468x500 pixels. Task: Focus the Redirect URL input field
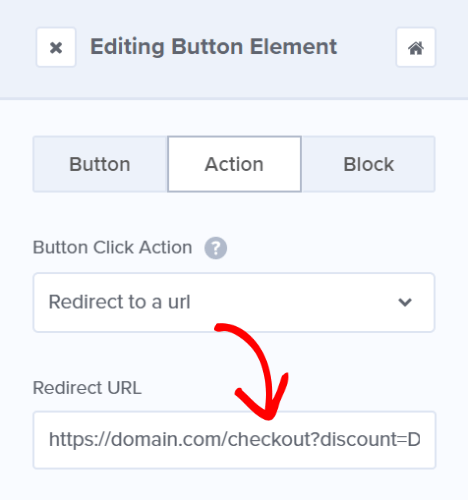(234, 440)
